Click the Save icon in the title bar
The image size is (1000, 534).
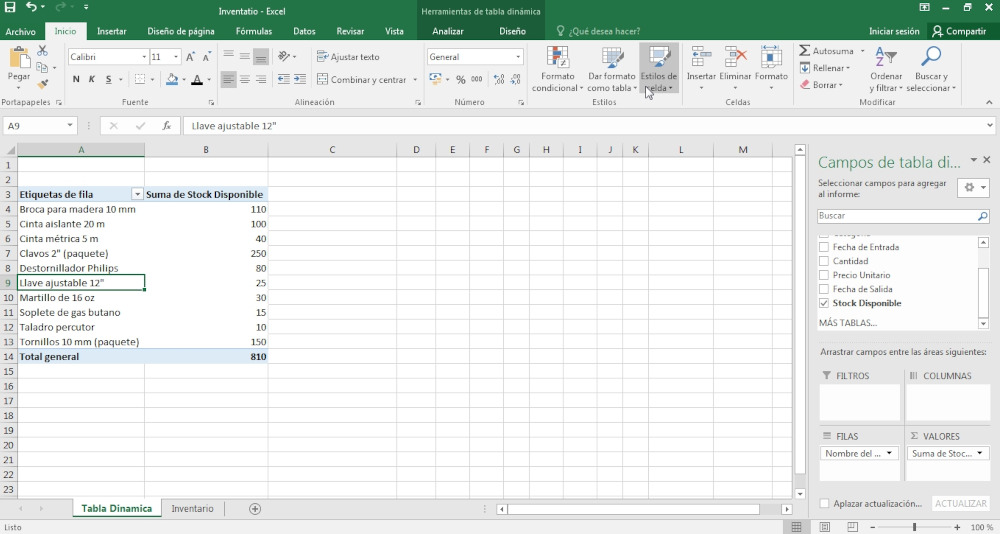point(10,8)
